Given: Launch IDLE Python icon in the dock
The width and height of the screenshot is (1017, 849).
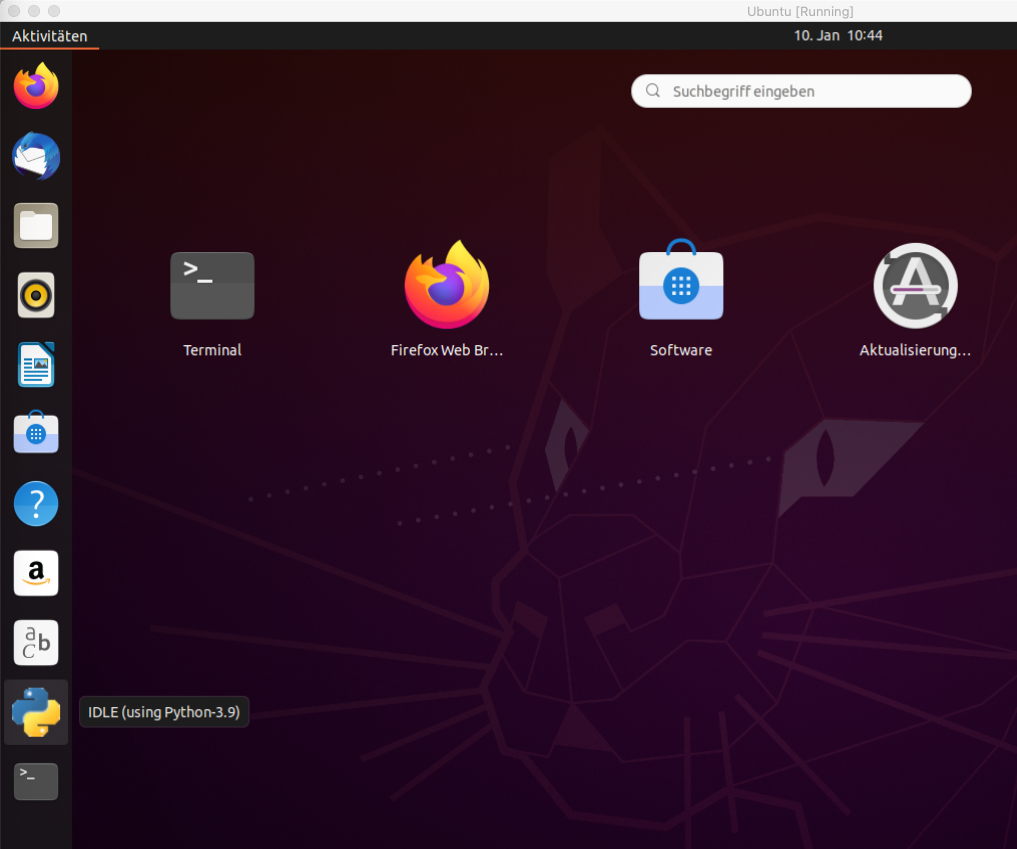Looking at the screenshot, I should point(36,712).
